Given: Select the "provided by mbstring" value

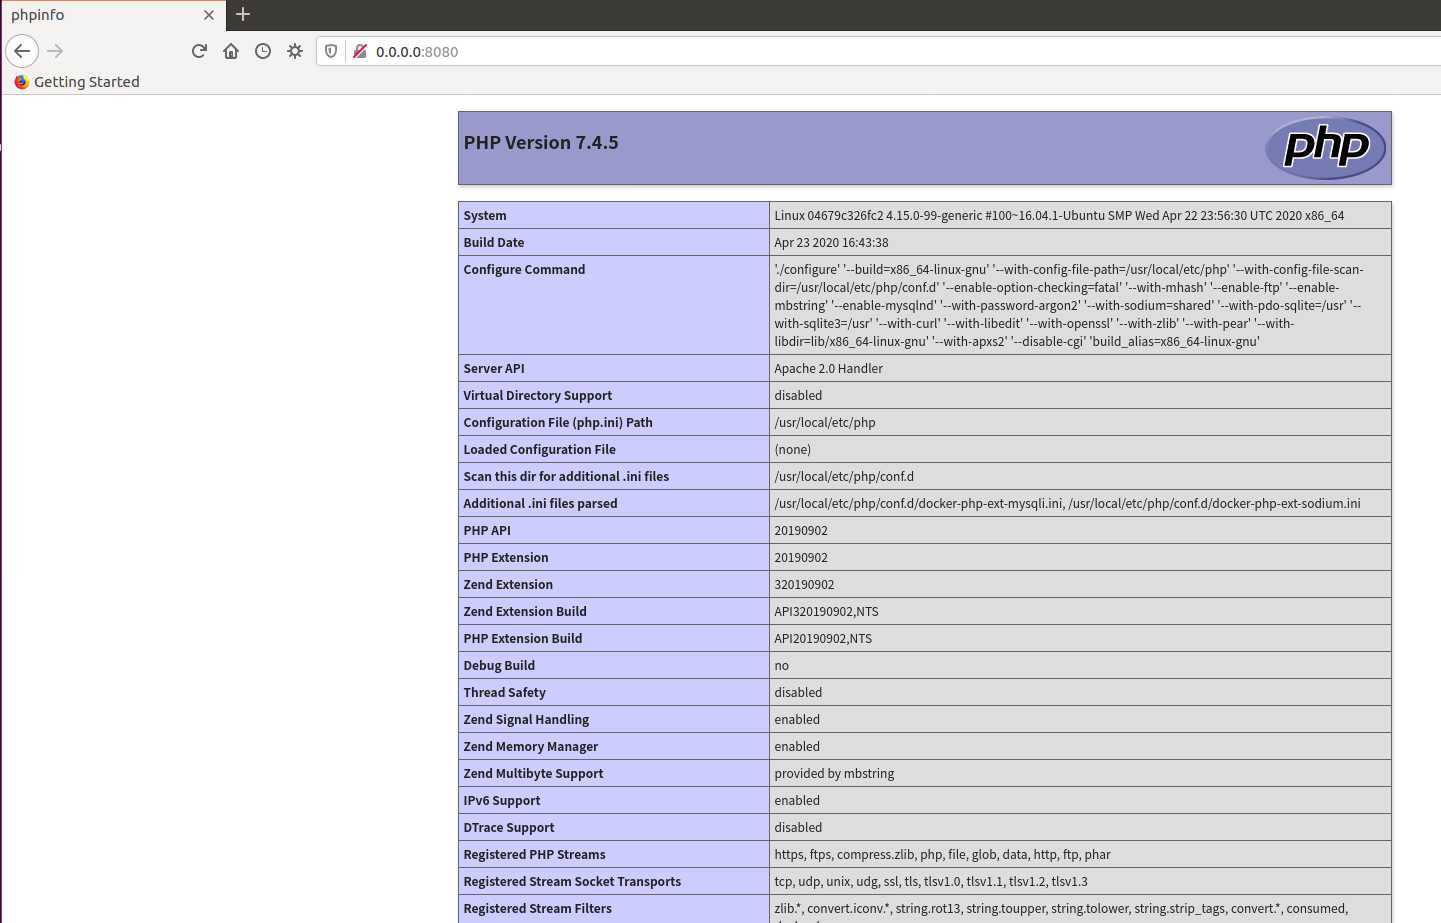Looking at the screenshot, I should (x=834, y=774).
